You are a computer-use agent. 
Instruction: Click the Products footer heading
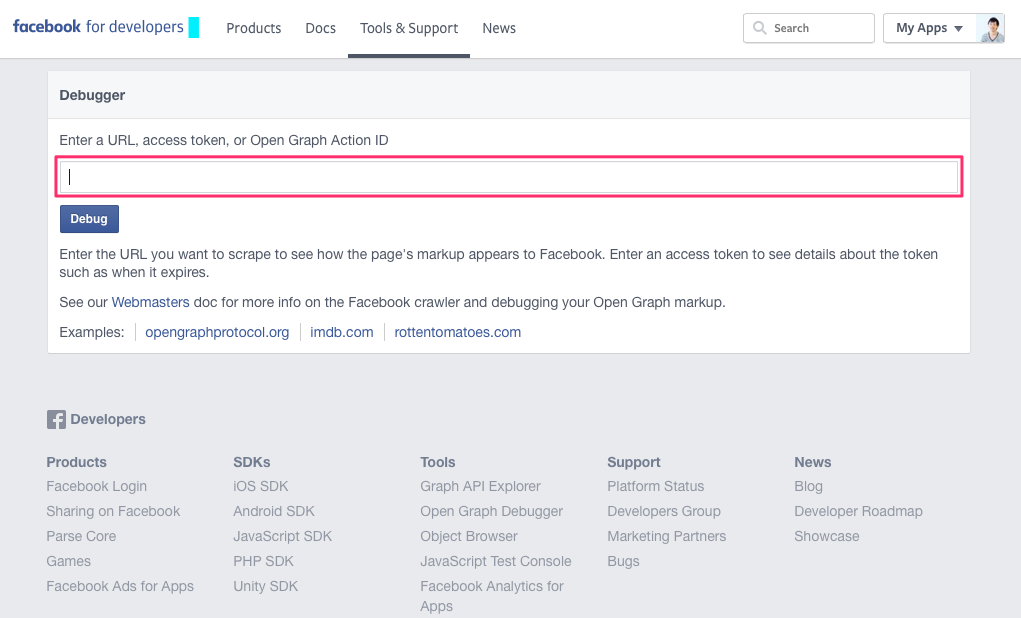click(x=76, y=462)
